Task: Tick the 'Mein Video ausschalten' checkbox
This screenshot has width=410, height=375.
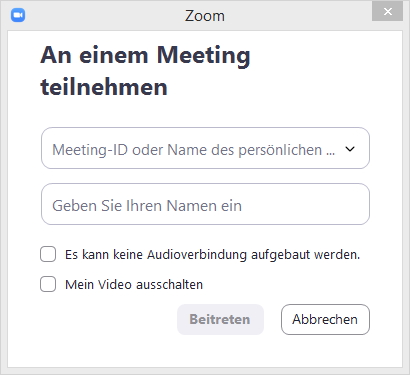Action: 48,284
